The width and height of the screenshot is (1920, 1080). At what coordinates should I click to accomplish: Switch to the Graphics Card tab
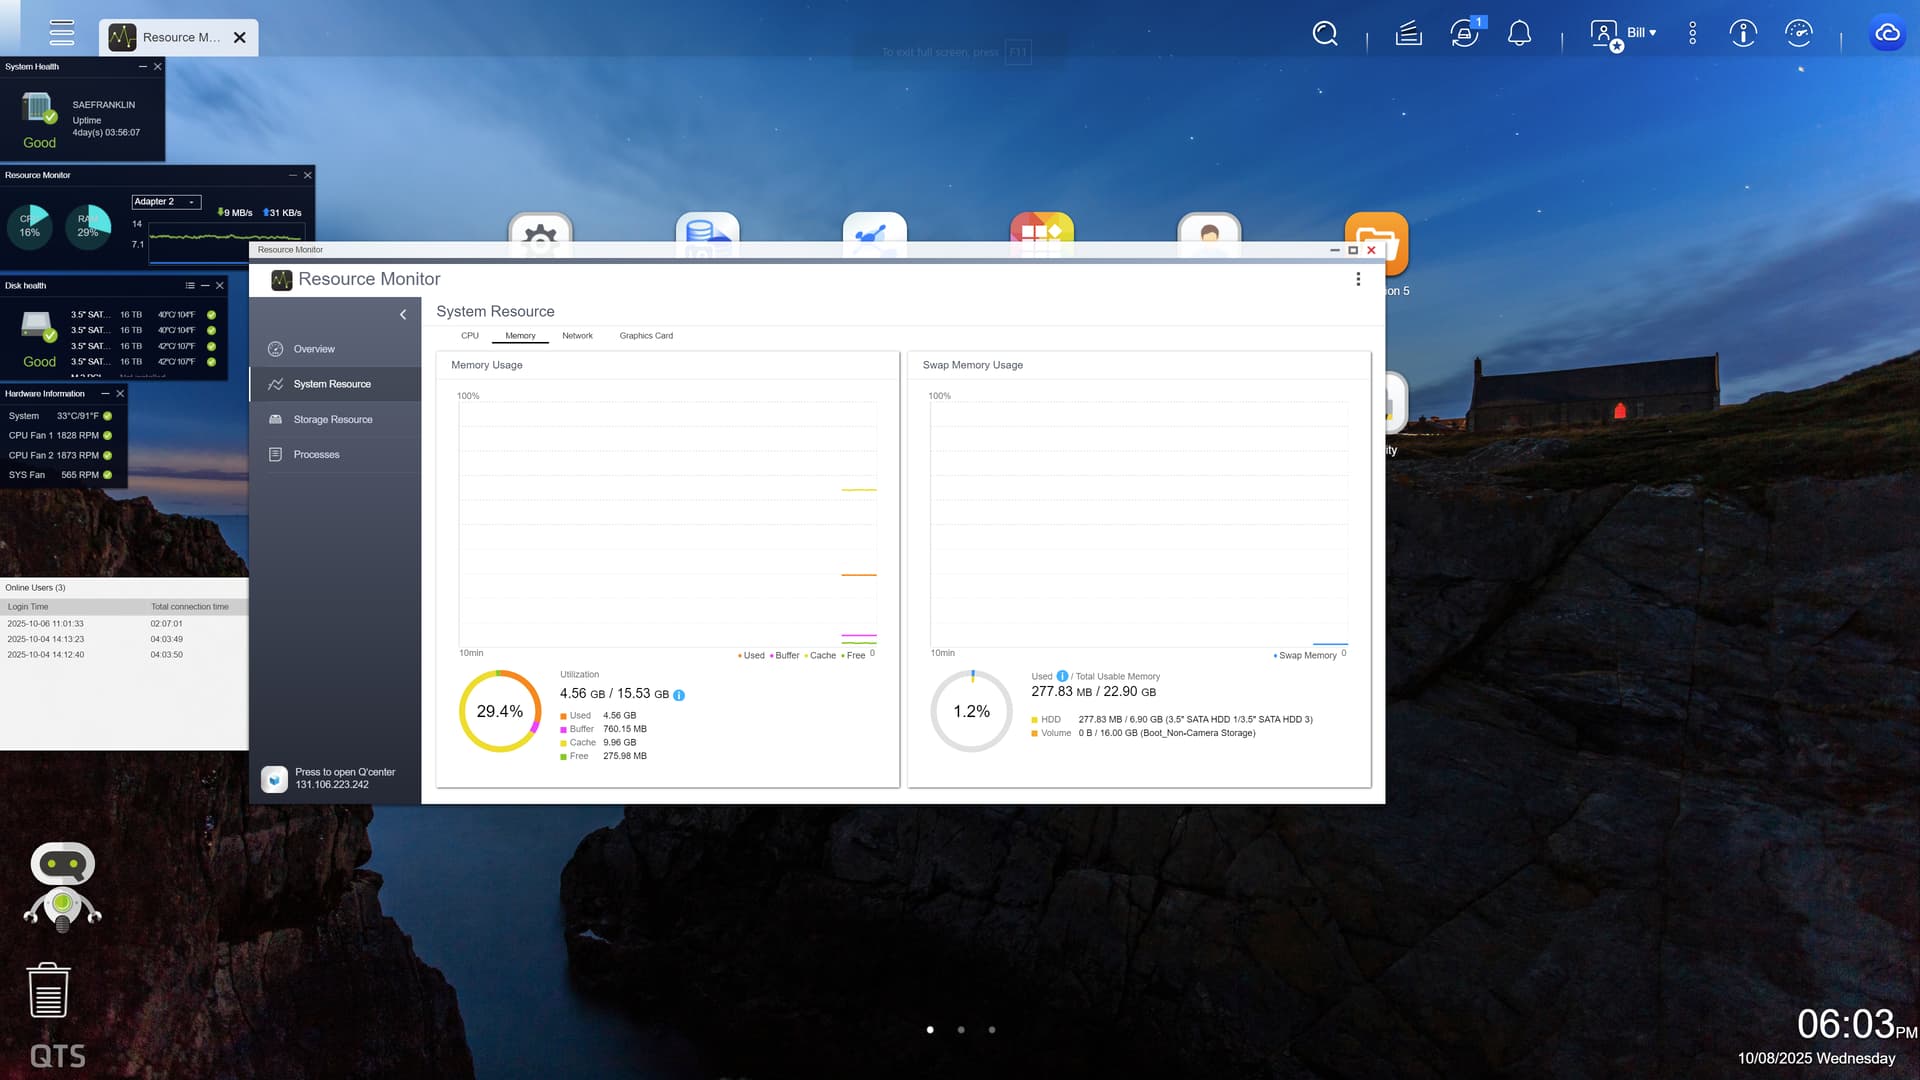coord(646,336)
